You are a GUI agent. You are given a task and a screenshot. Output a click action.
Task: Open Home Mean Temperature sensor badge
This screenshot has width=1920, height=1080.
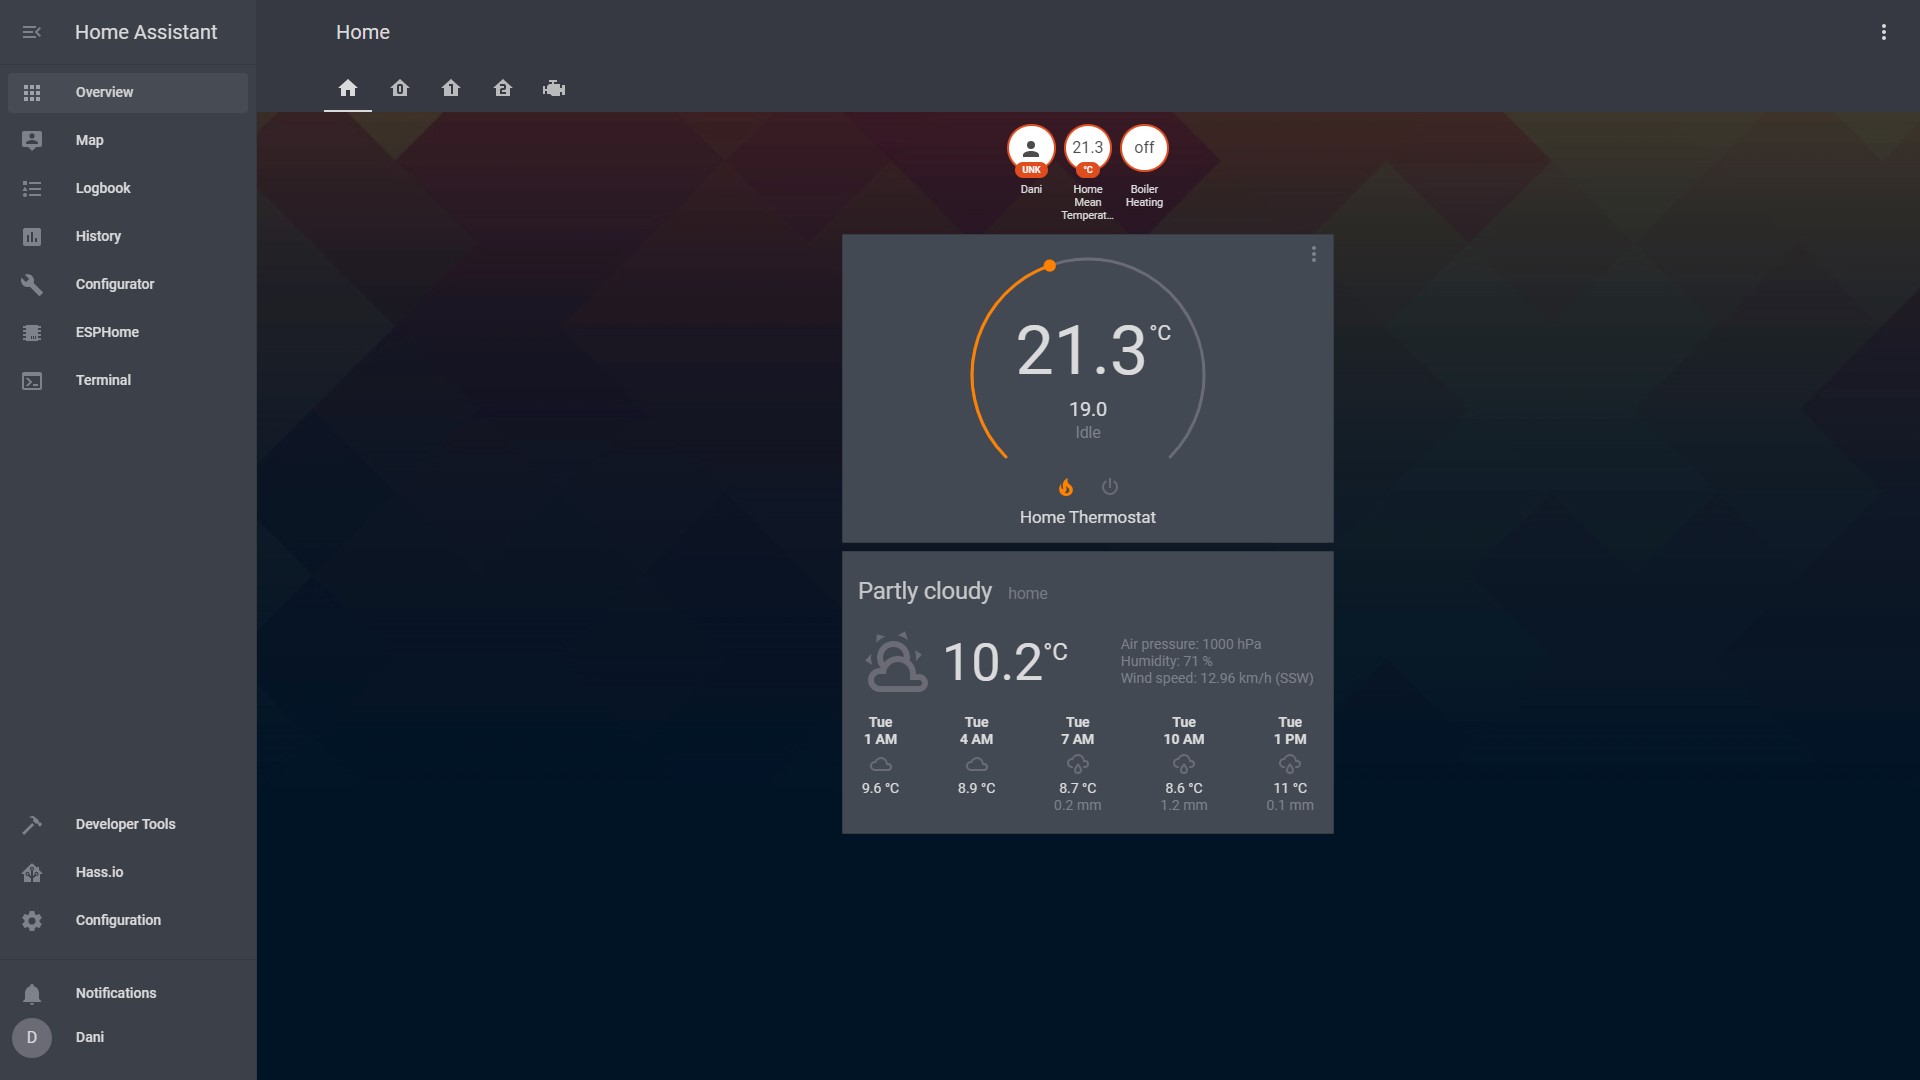1088,148
